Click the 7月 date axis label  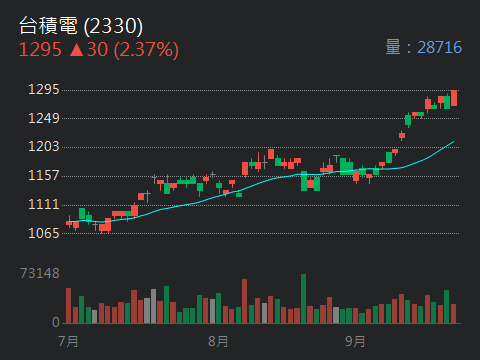pos(68,341)
